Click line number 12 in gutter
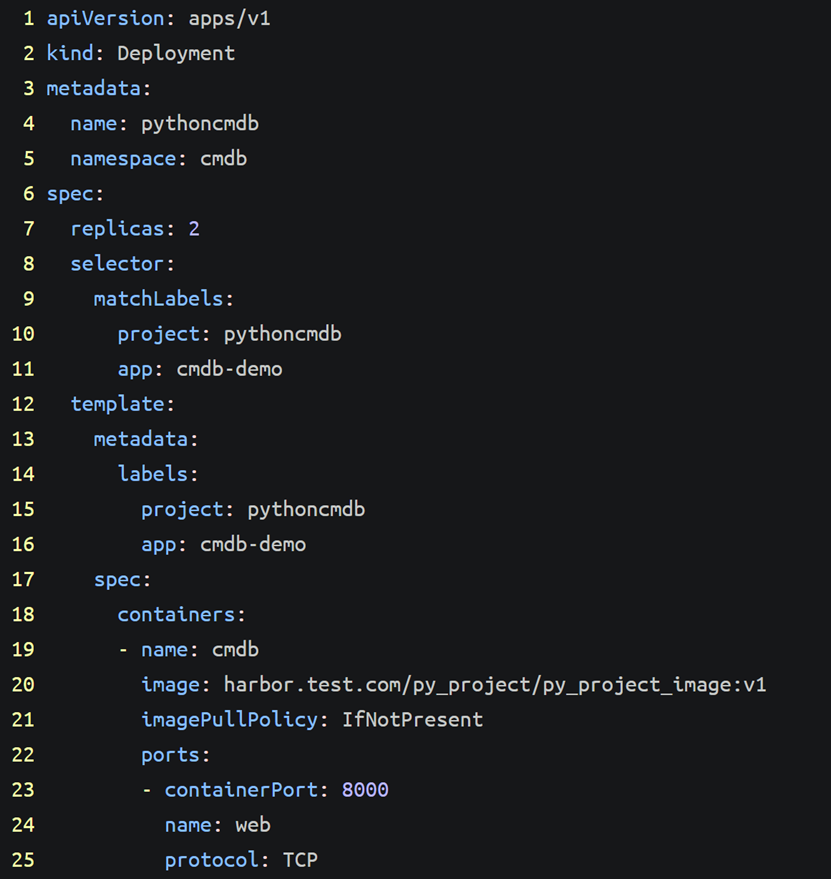The height and width of the screenshot is (879, 831). click(x=23, y=404)
